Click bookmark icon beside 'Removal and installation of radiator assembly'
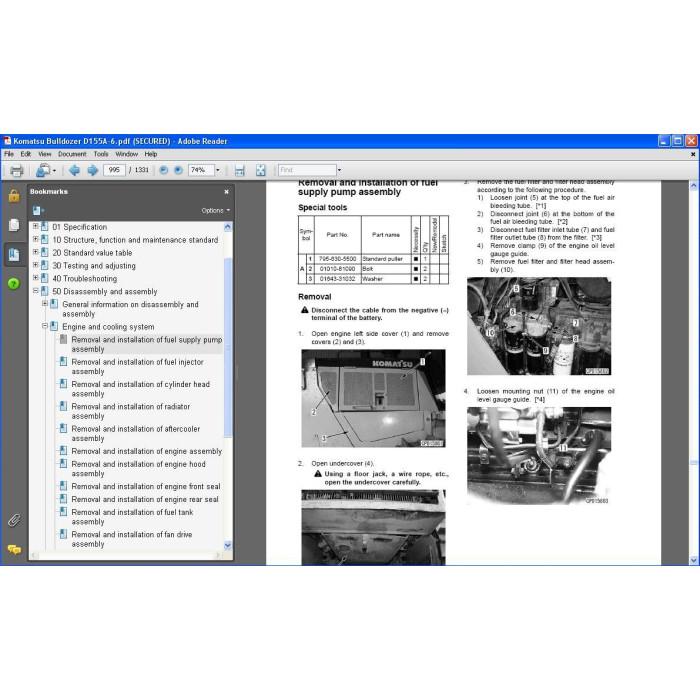This screenshot has height=700, width=700. click(x=63, y=406)
